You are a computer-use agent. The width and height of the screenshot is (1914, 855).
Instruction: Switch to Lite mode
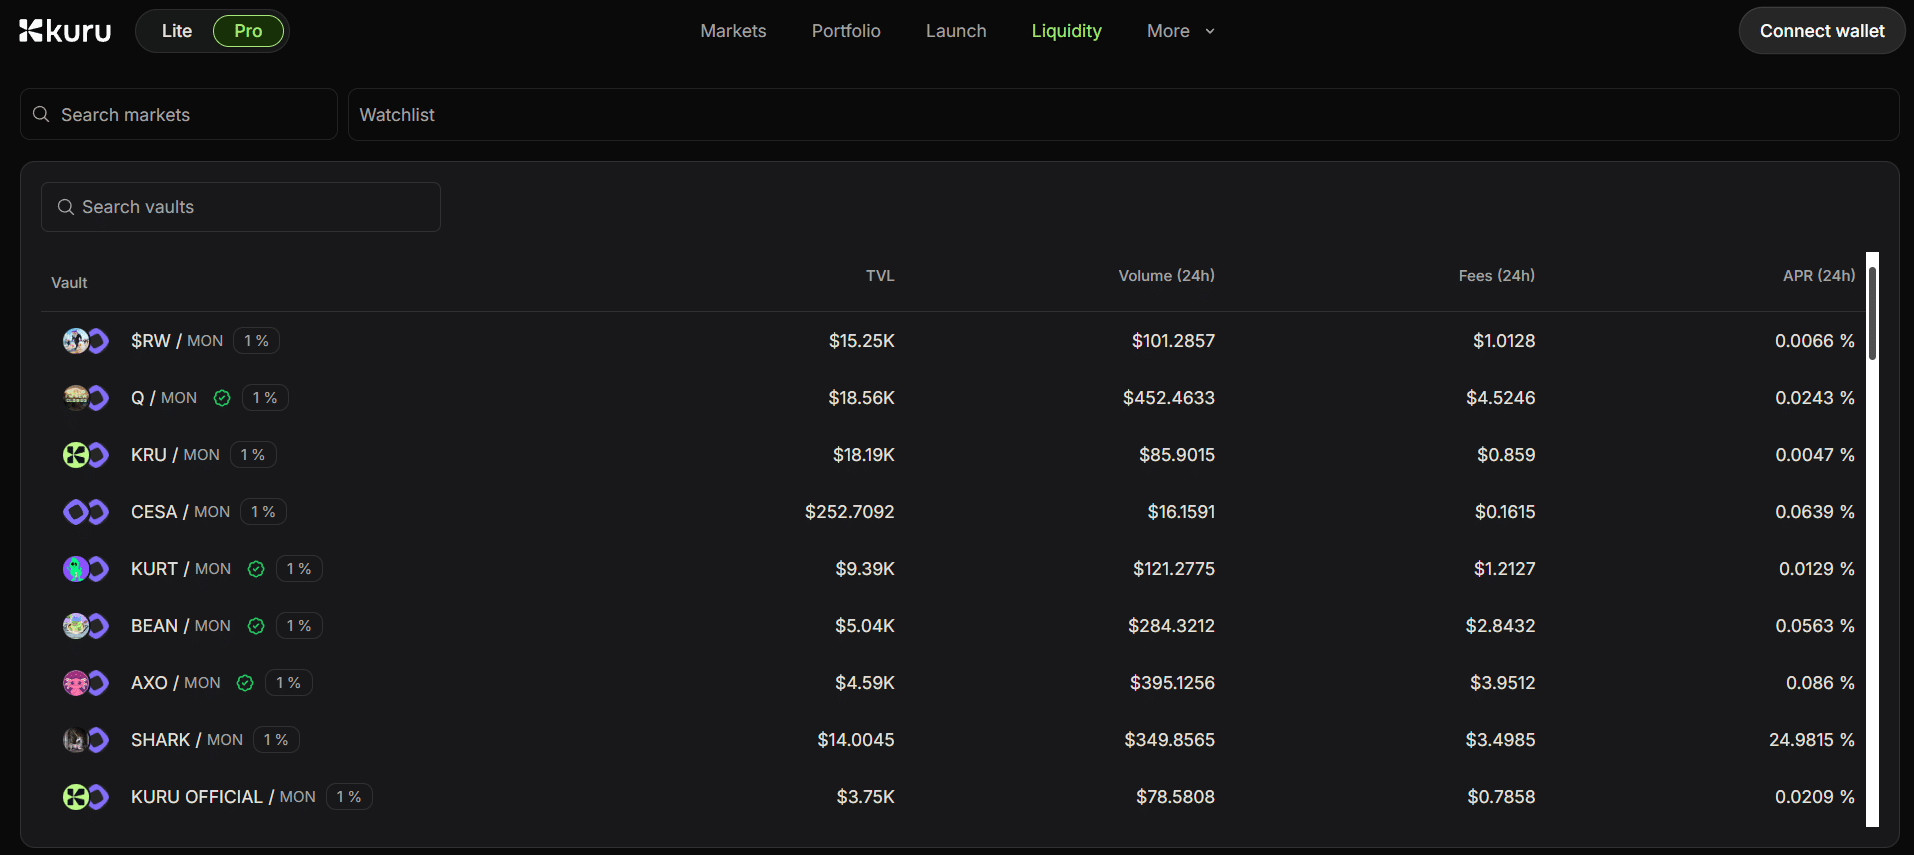177,31
